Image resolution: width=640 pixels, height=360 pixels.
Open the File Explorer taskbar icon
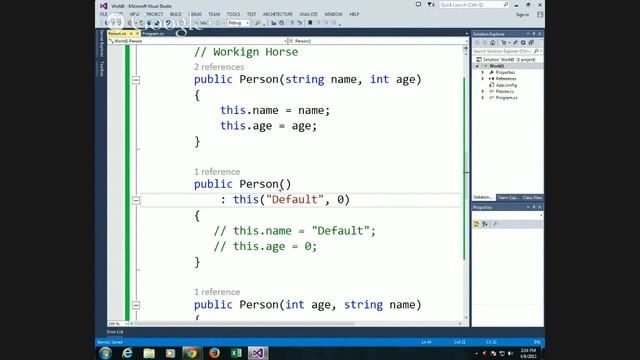(x=149, y=353)
